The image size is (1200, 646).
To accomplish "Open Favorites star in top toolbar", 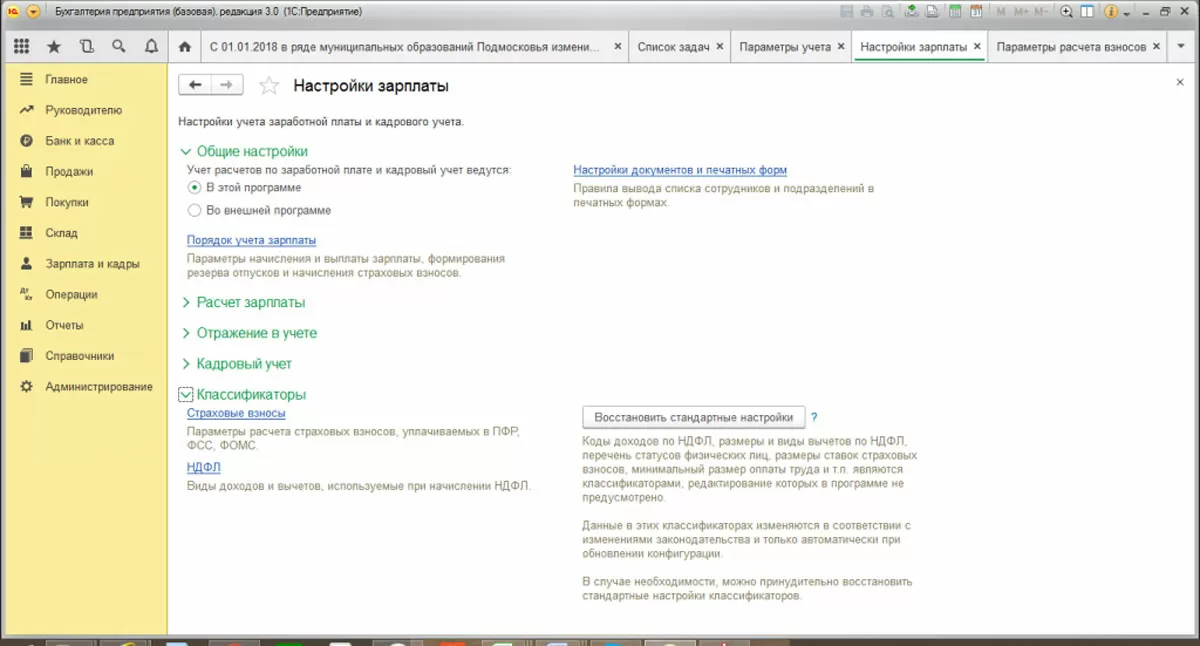I will (54, 46).
